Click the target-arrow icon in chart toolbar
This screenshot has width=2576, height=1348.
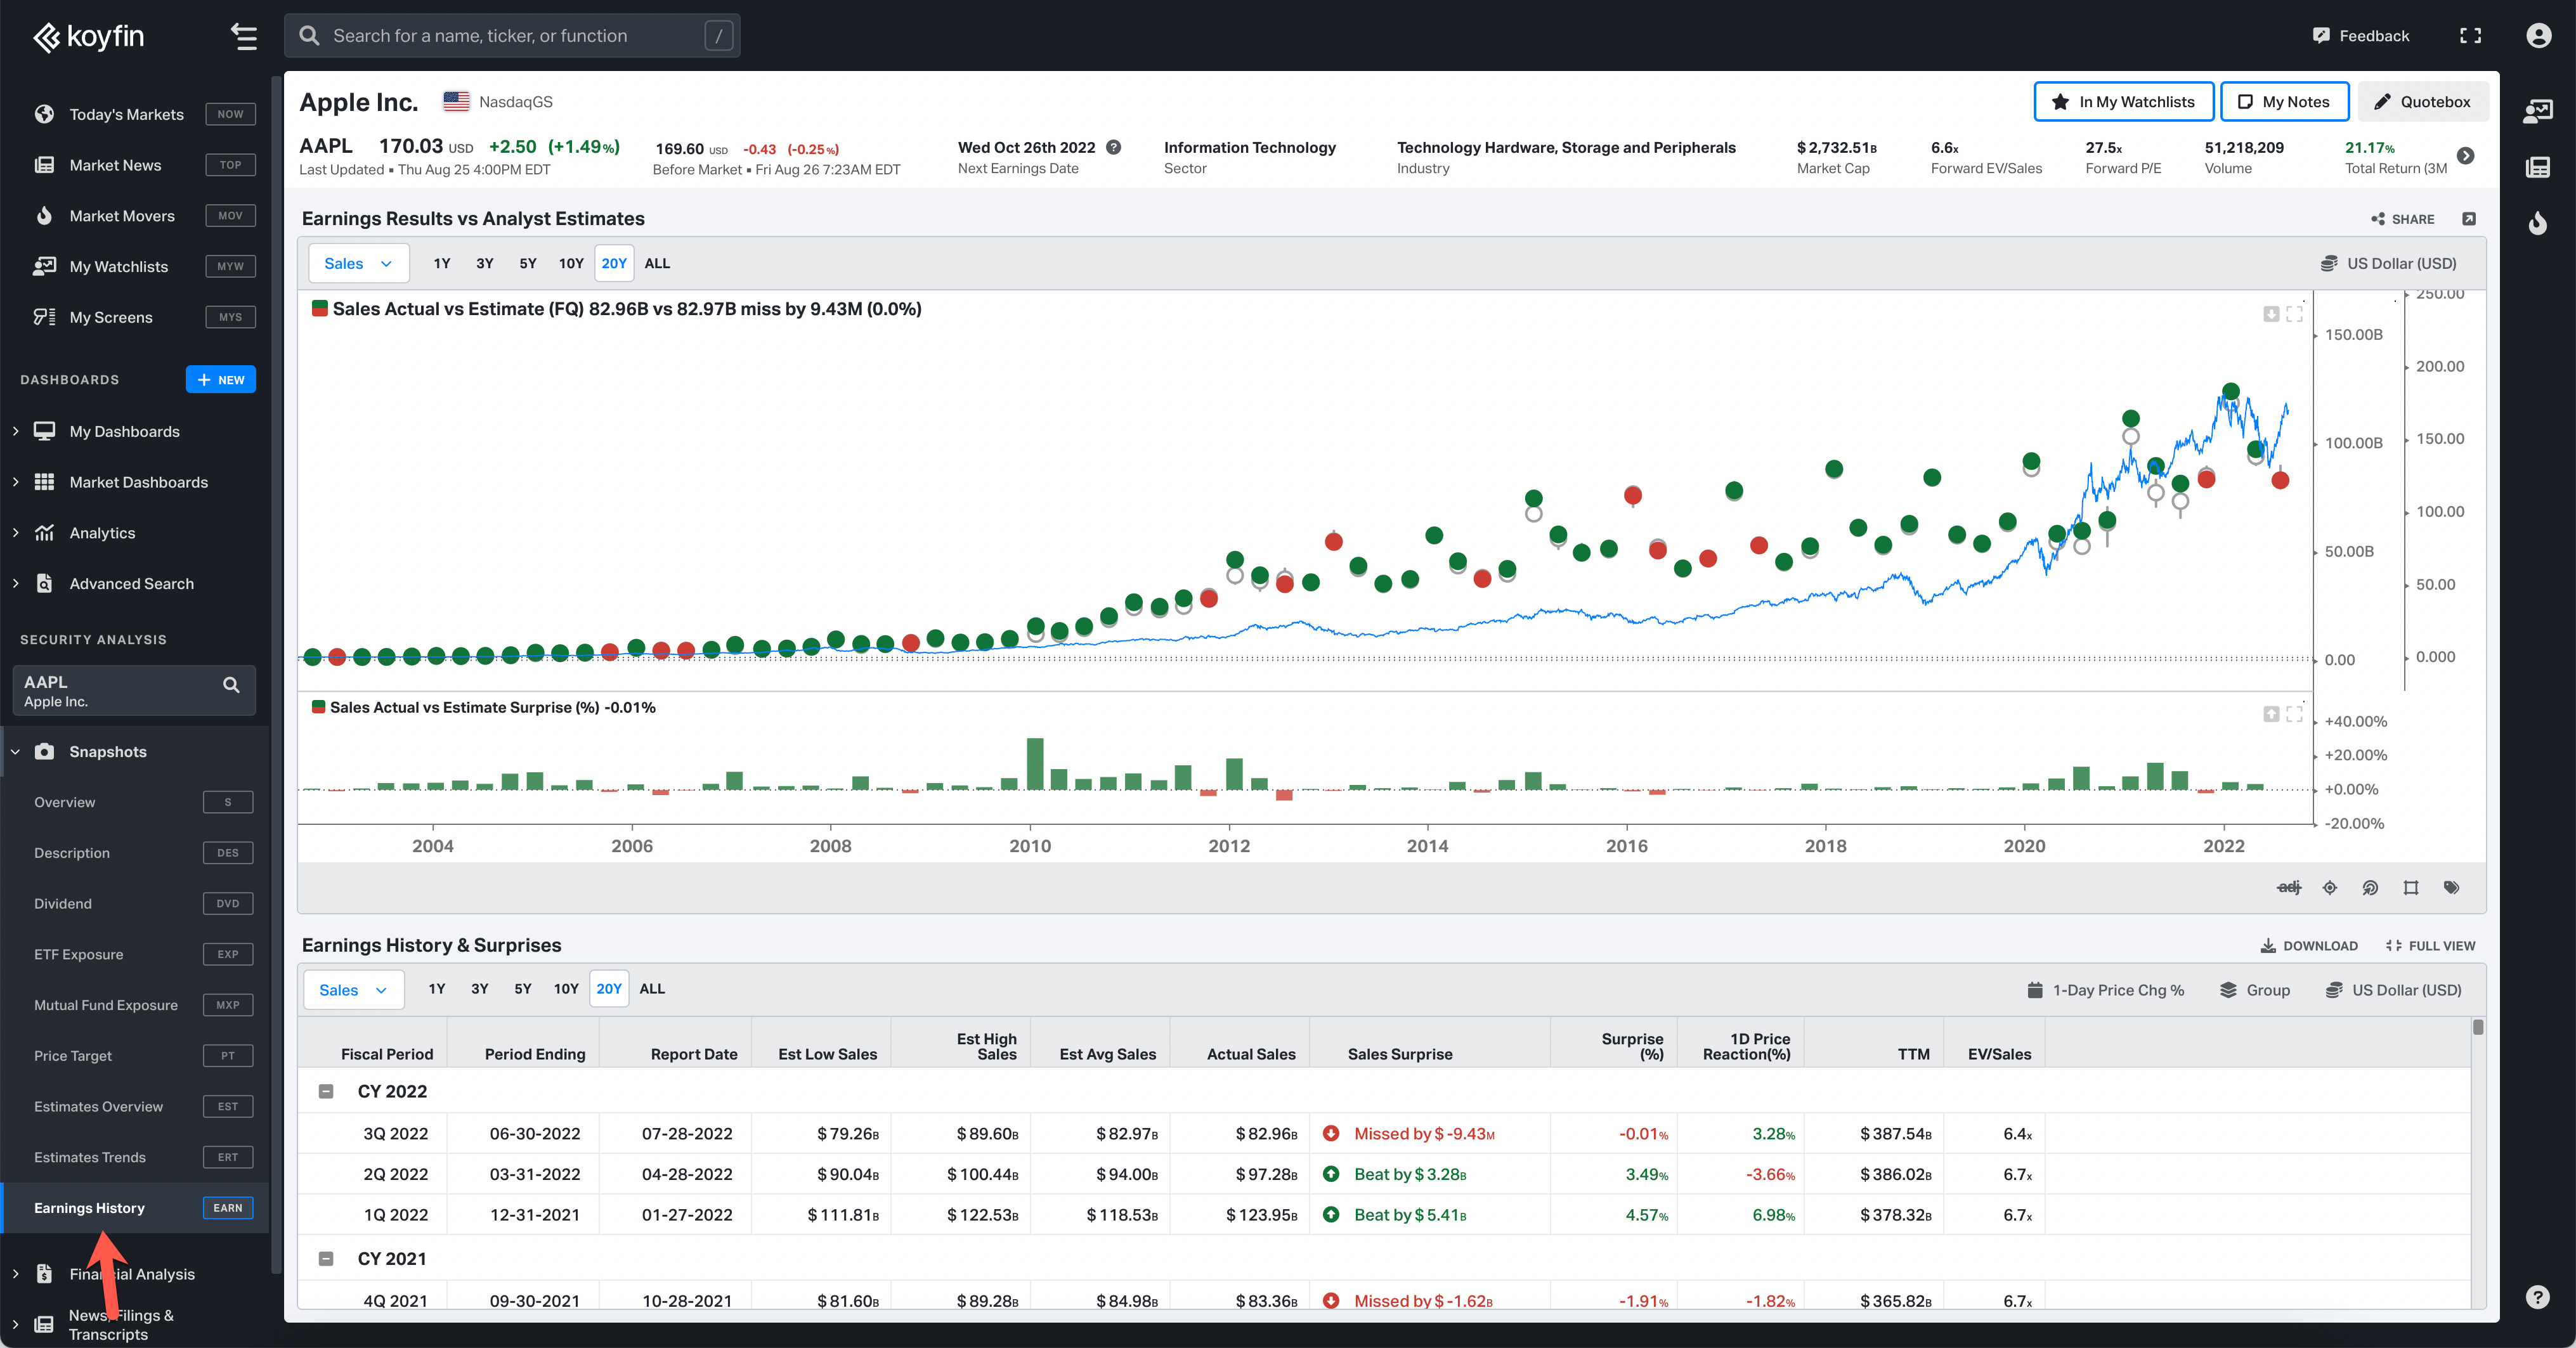(2370, 888)
